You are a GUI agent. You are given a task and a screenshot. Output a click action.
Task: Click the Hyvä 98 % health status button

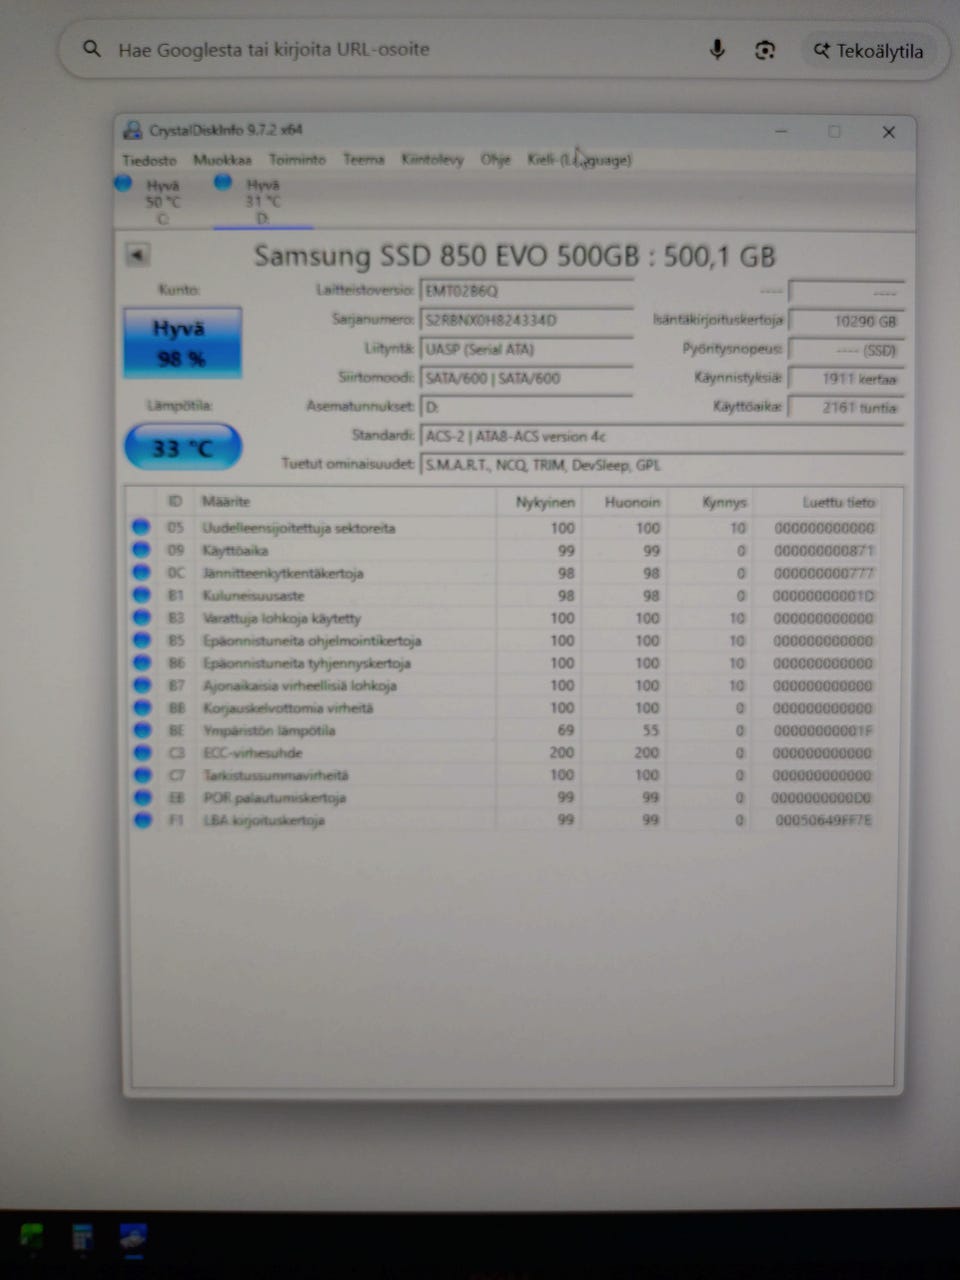click(x=182, y=343)
